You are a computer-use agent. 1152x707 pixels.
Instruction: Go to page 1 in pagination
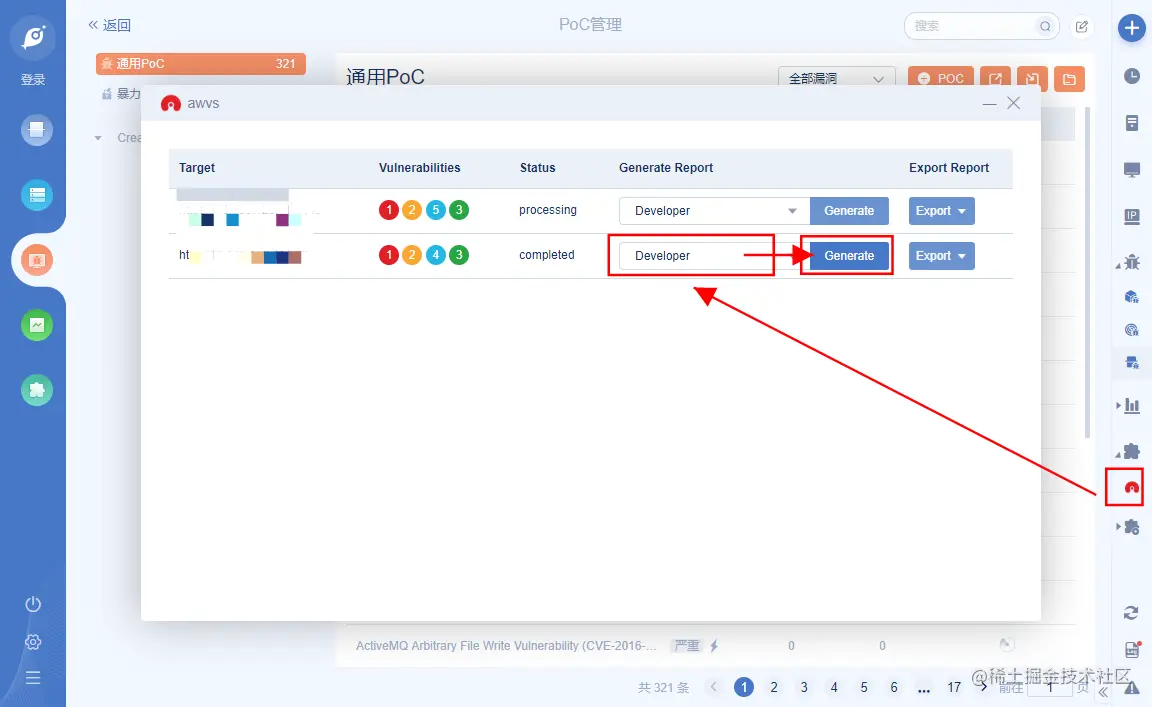click(x=744, y=687)
